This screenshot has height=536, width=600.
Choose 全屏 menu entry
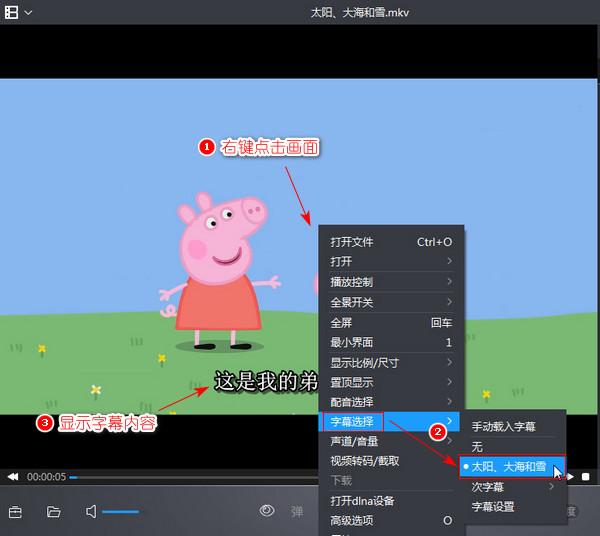(391, 323)
